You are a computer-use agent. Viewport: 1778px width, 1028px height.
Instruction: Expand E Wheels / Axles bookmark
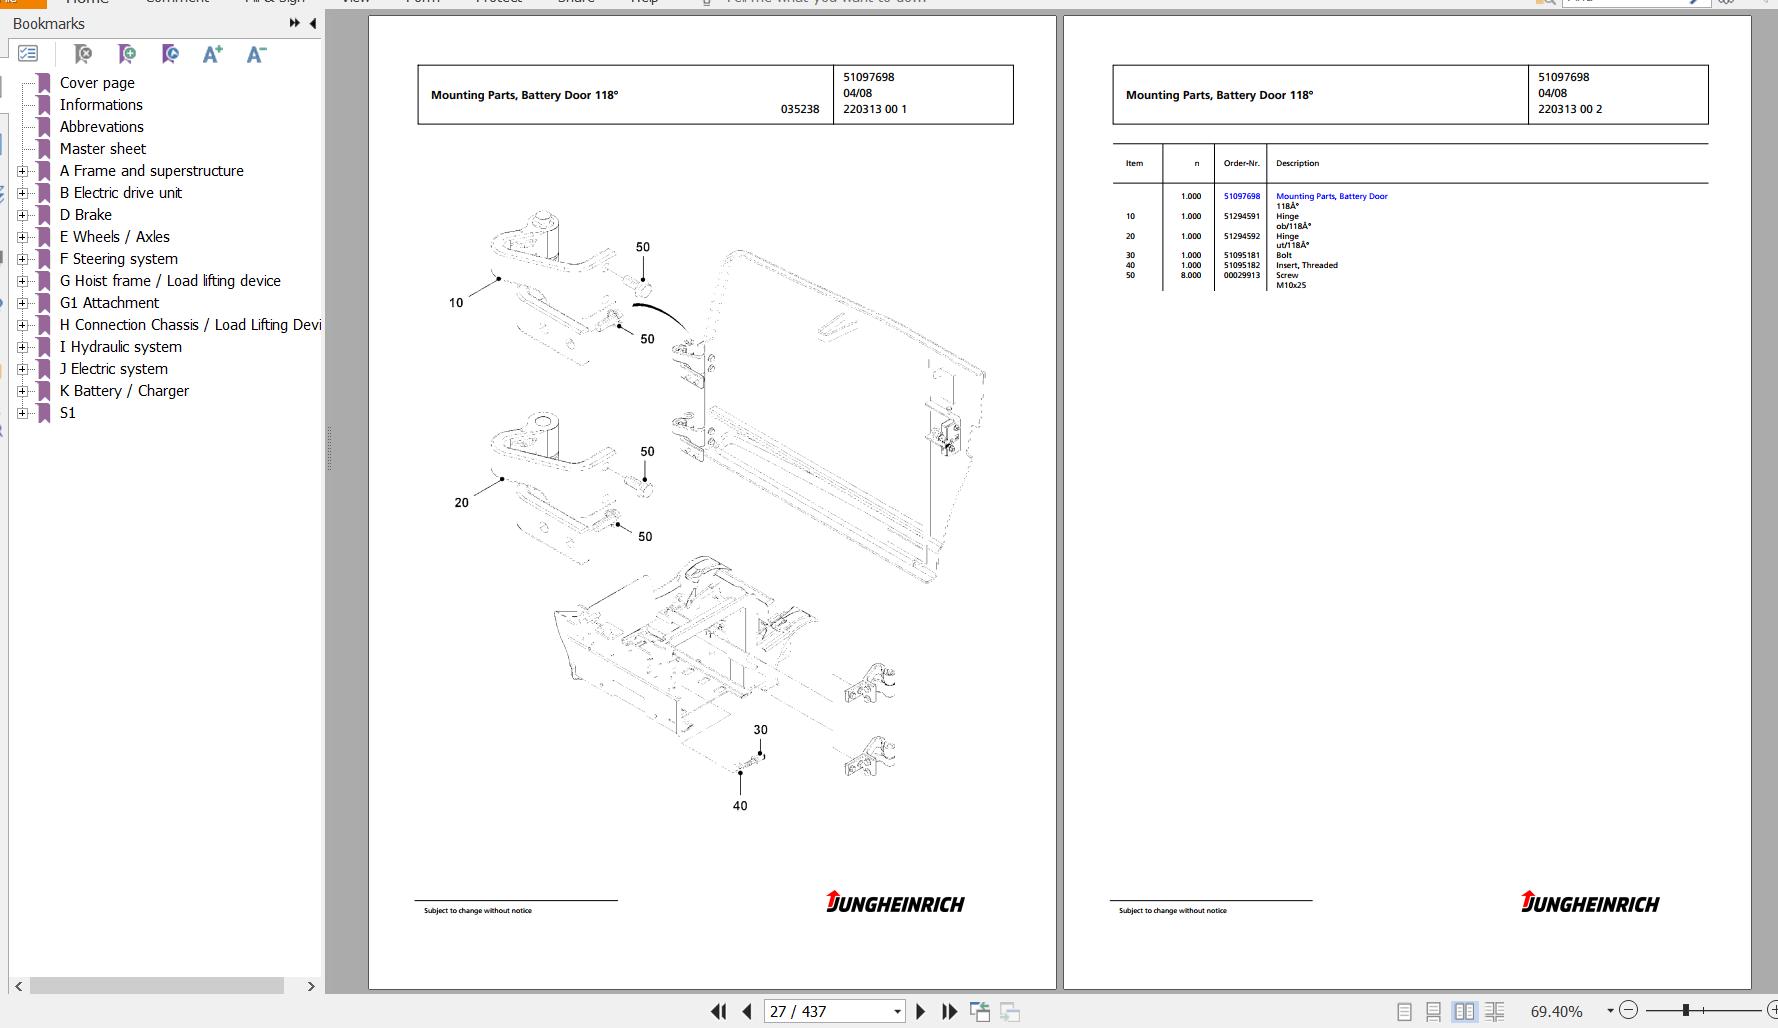click(22, 237)
